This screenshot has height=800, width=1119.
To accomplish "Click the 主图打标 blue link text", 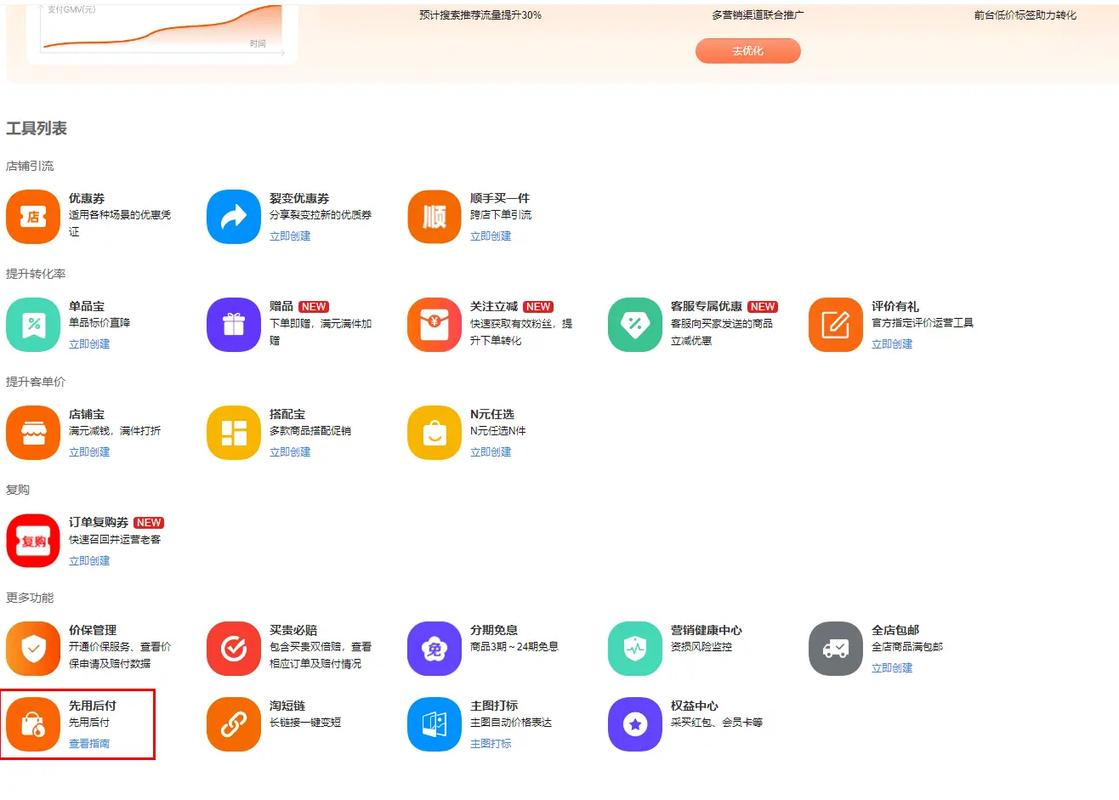I will pyautogui.click(x=490, y=744).
